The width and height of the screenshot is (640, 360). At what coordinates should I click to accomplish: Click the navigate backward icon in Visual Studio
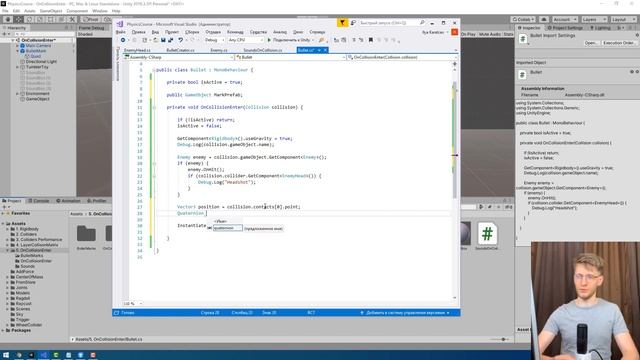click(123, 40)
